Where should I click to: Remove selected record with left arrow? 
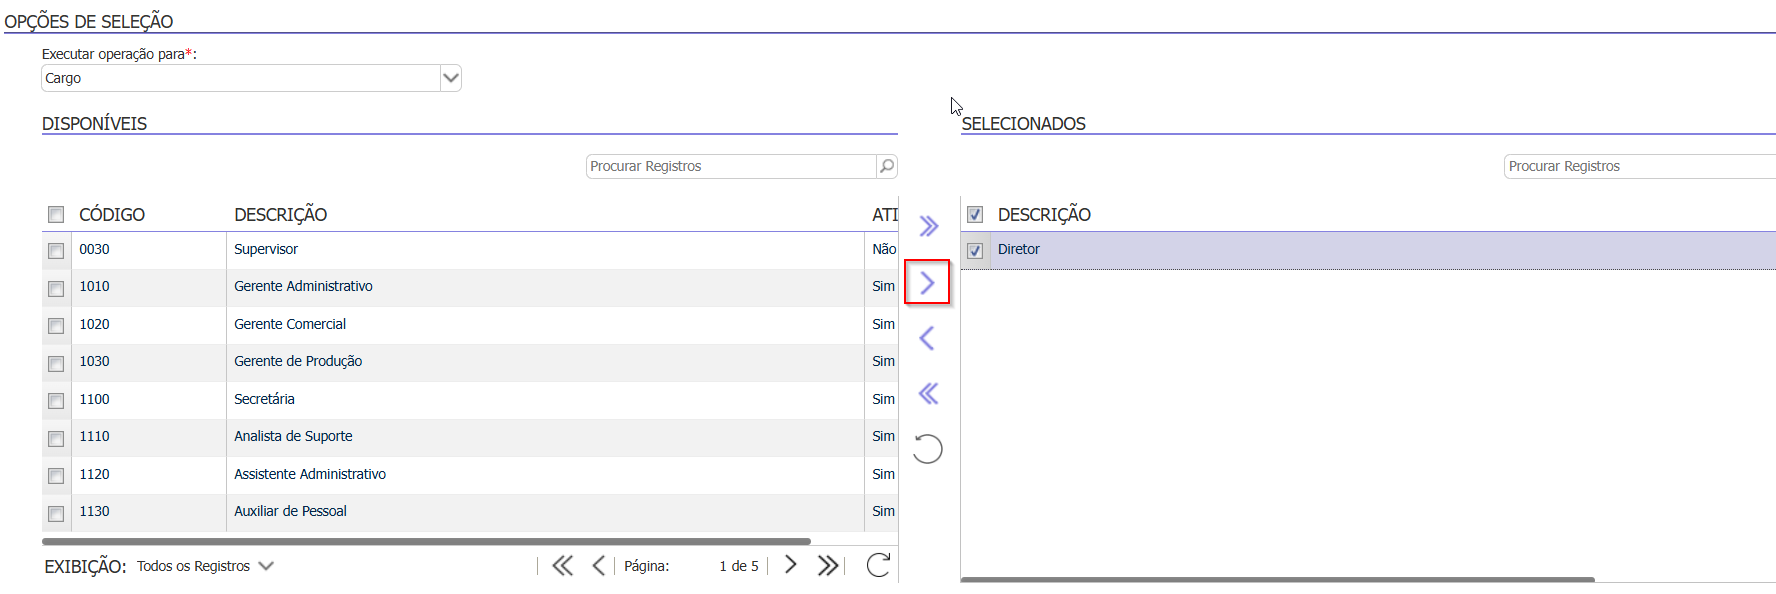(927, 338)
